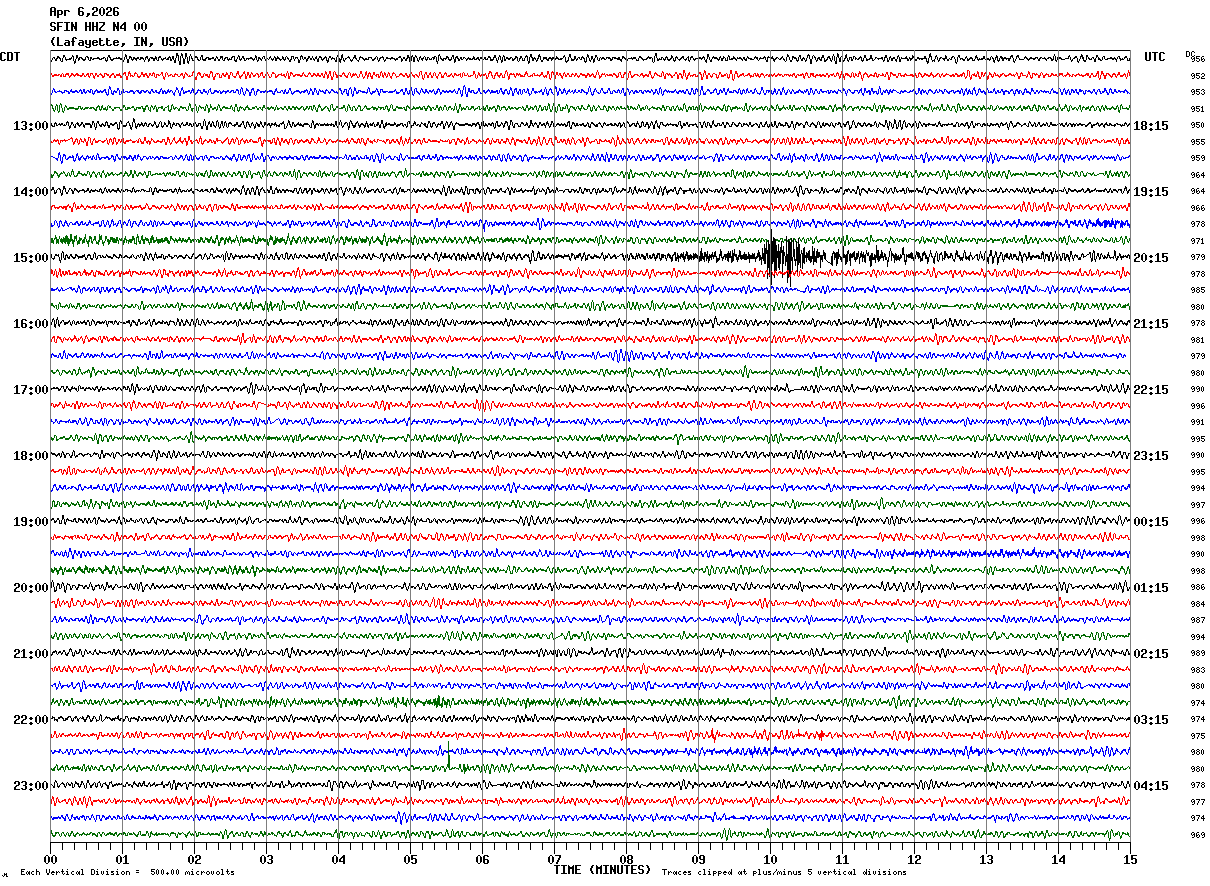This screenshot has height=886, width=1210.
Task: Select the 18:00 CDT time label
Action: 30,456
